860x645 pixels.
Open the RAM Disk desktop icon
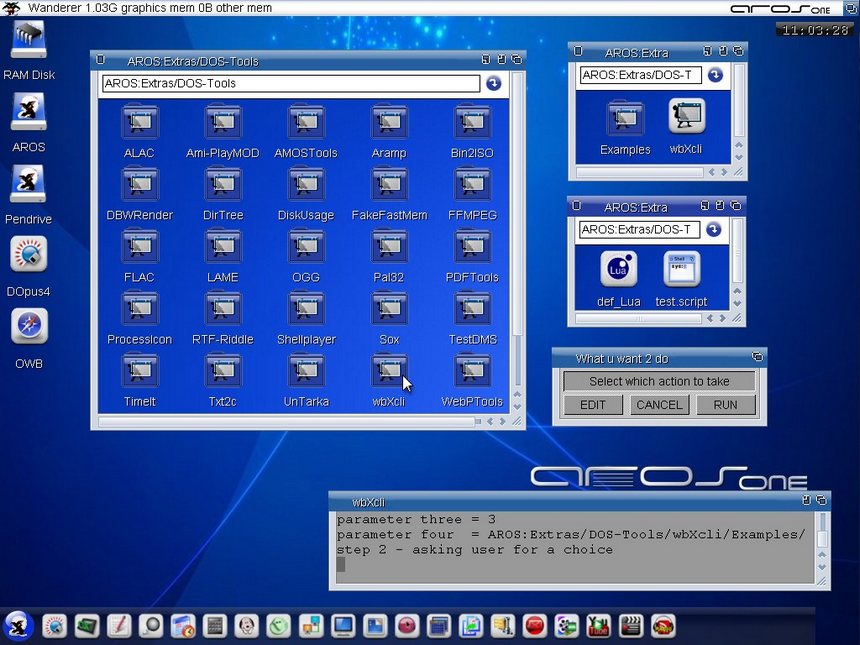tap(29, 41)
